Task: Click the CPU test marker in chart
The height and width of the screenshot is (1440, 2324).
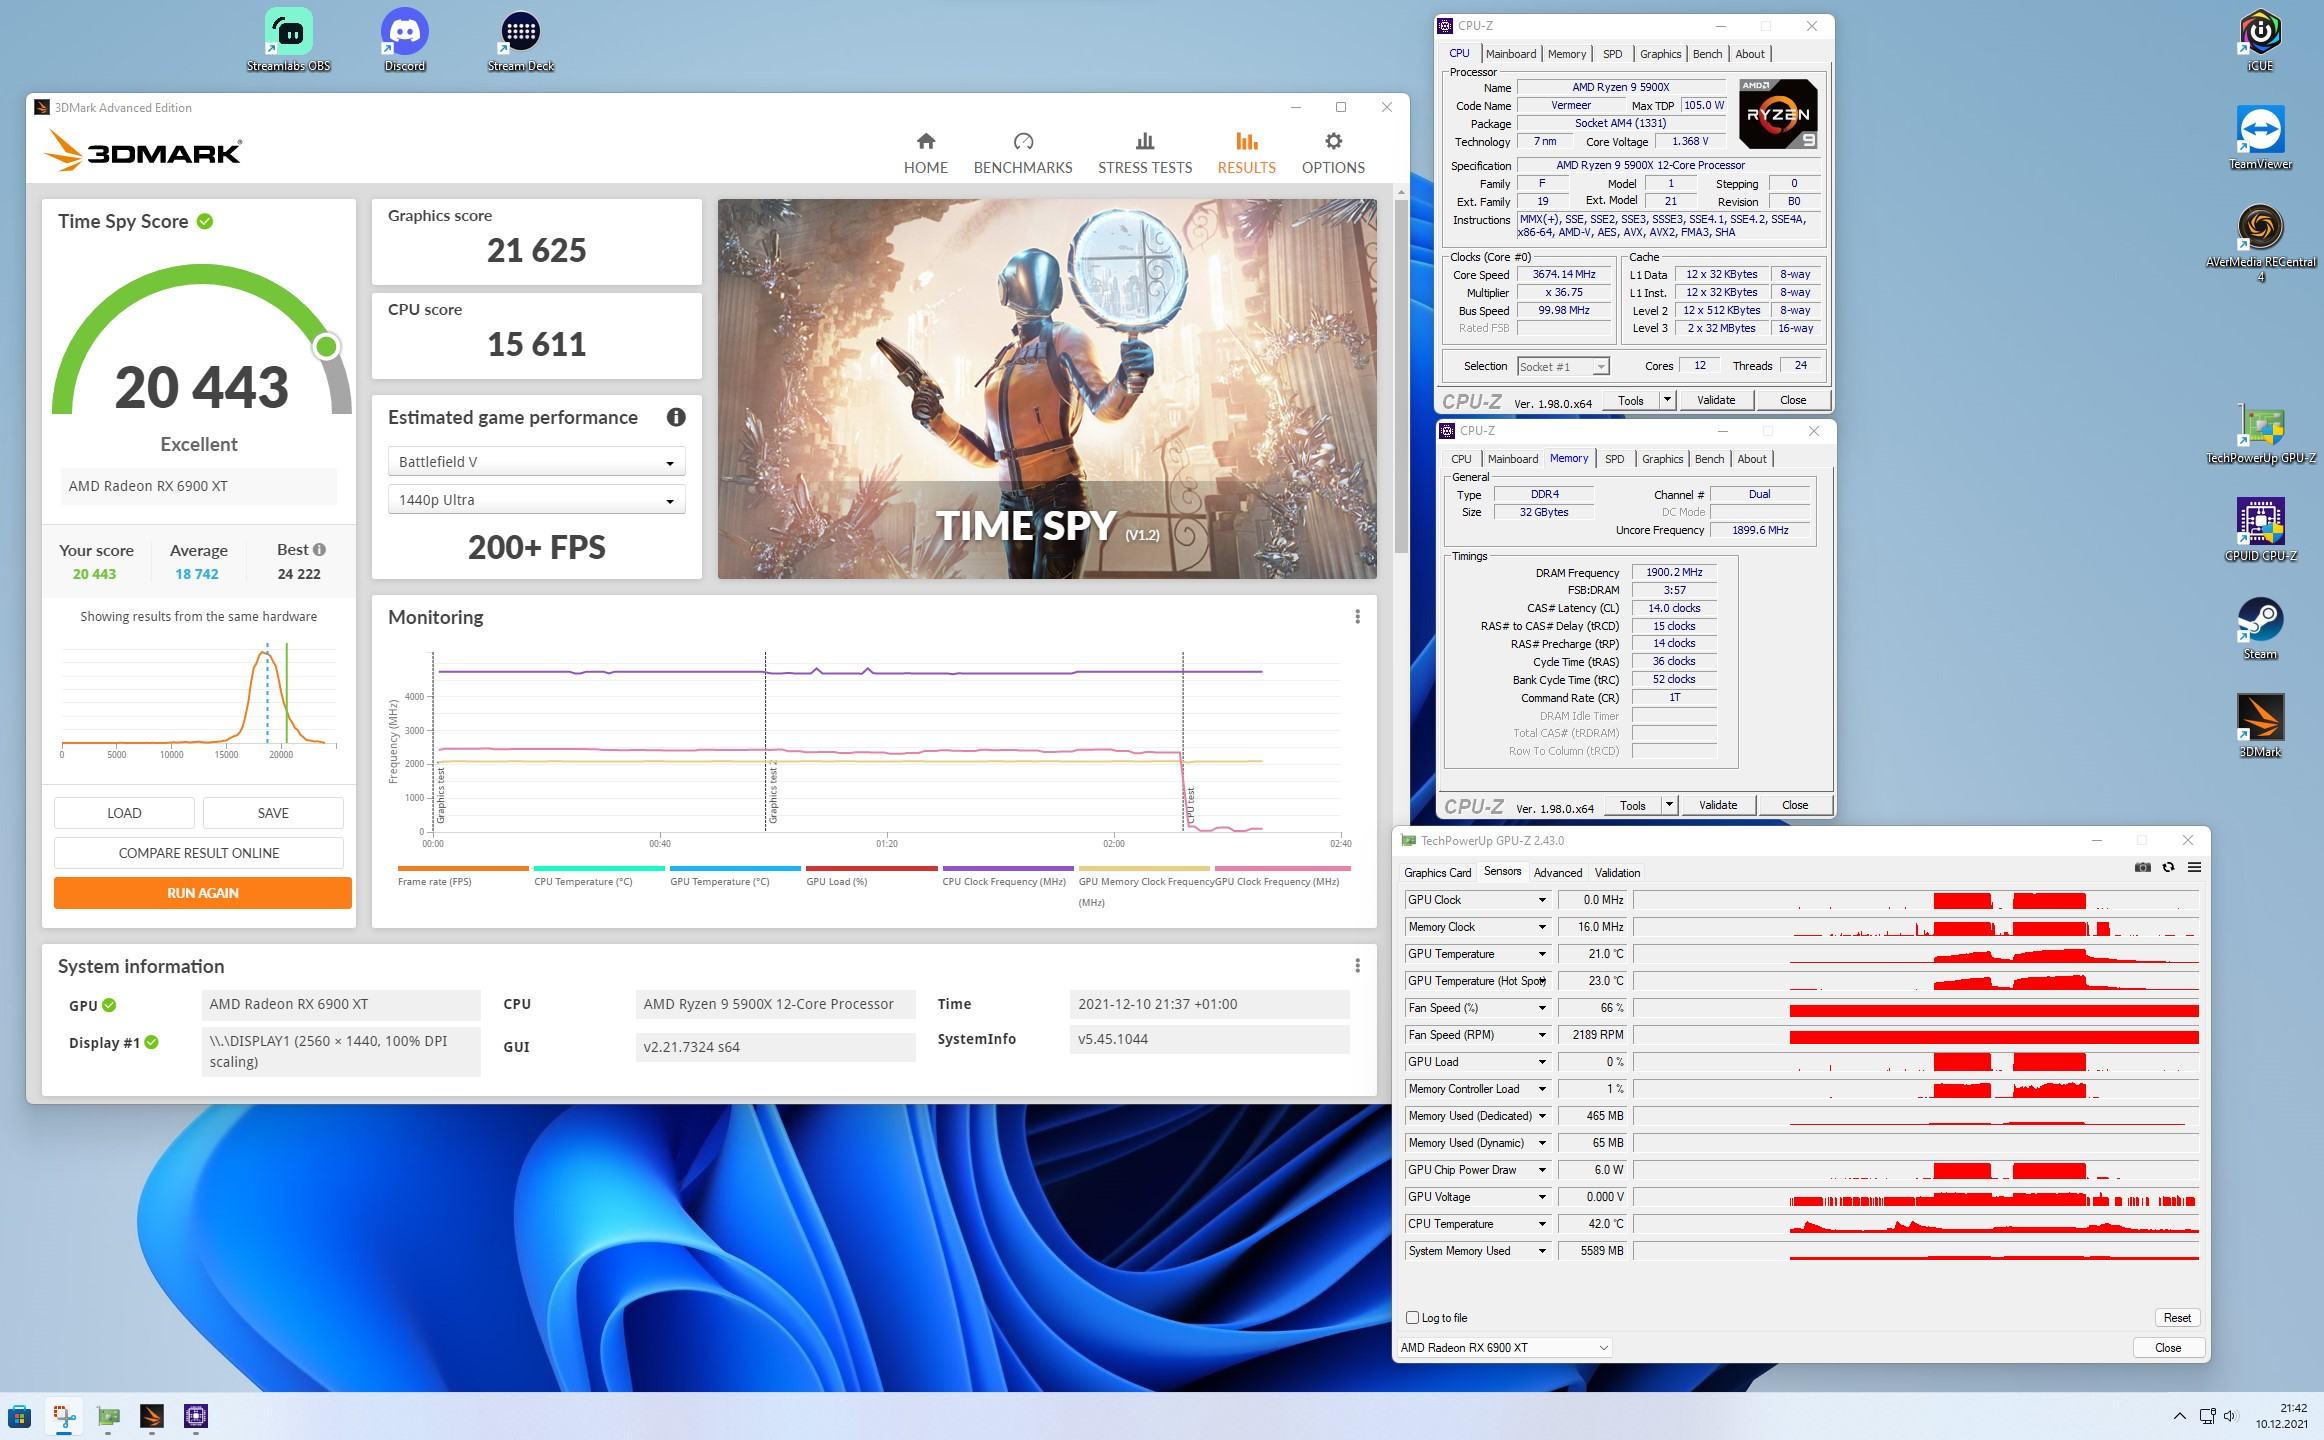Action: click(x=1190, y=806)
